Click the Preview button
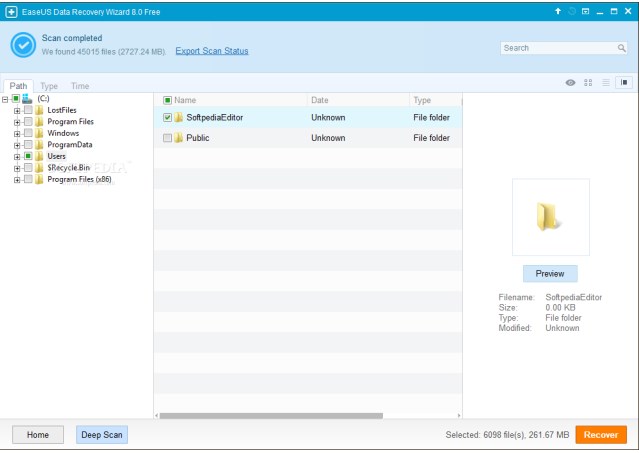 (x=550, y=274)
